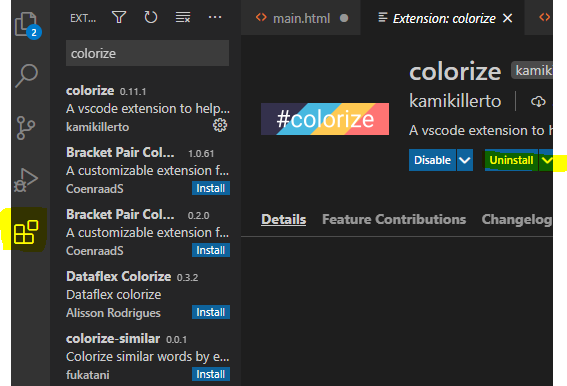This screenshot has width=567, height=386.
Task: Open the Details tab
Action: (x=284, y=219)
